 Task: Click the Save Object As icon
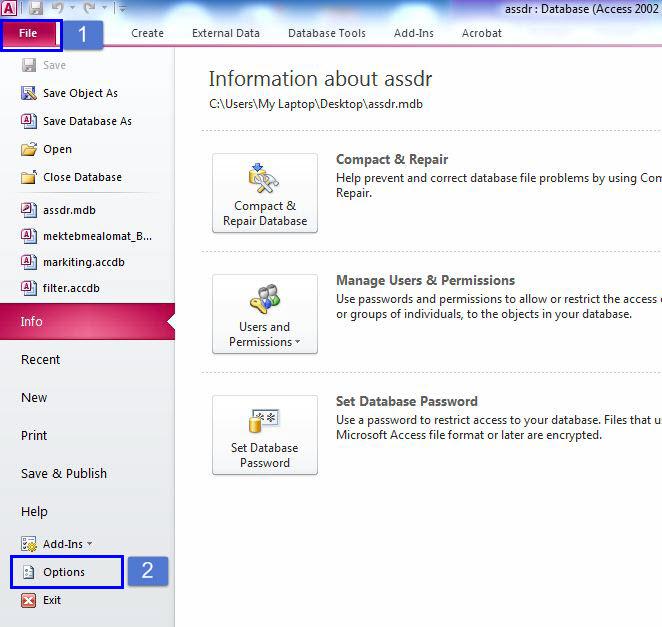click(29, 93)
